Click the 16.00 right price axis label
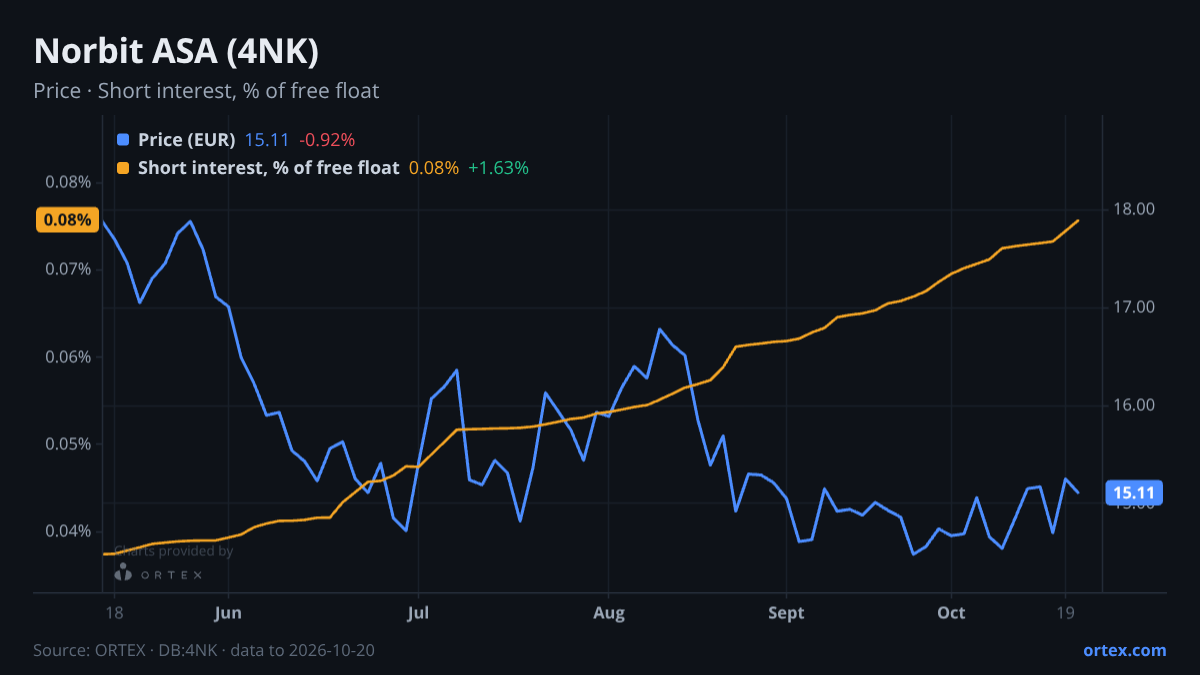1200x675 pixels. click(x=1134, y=405)
